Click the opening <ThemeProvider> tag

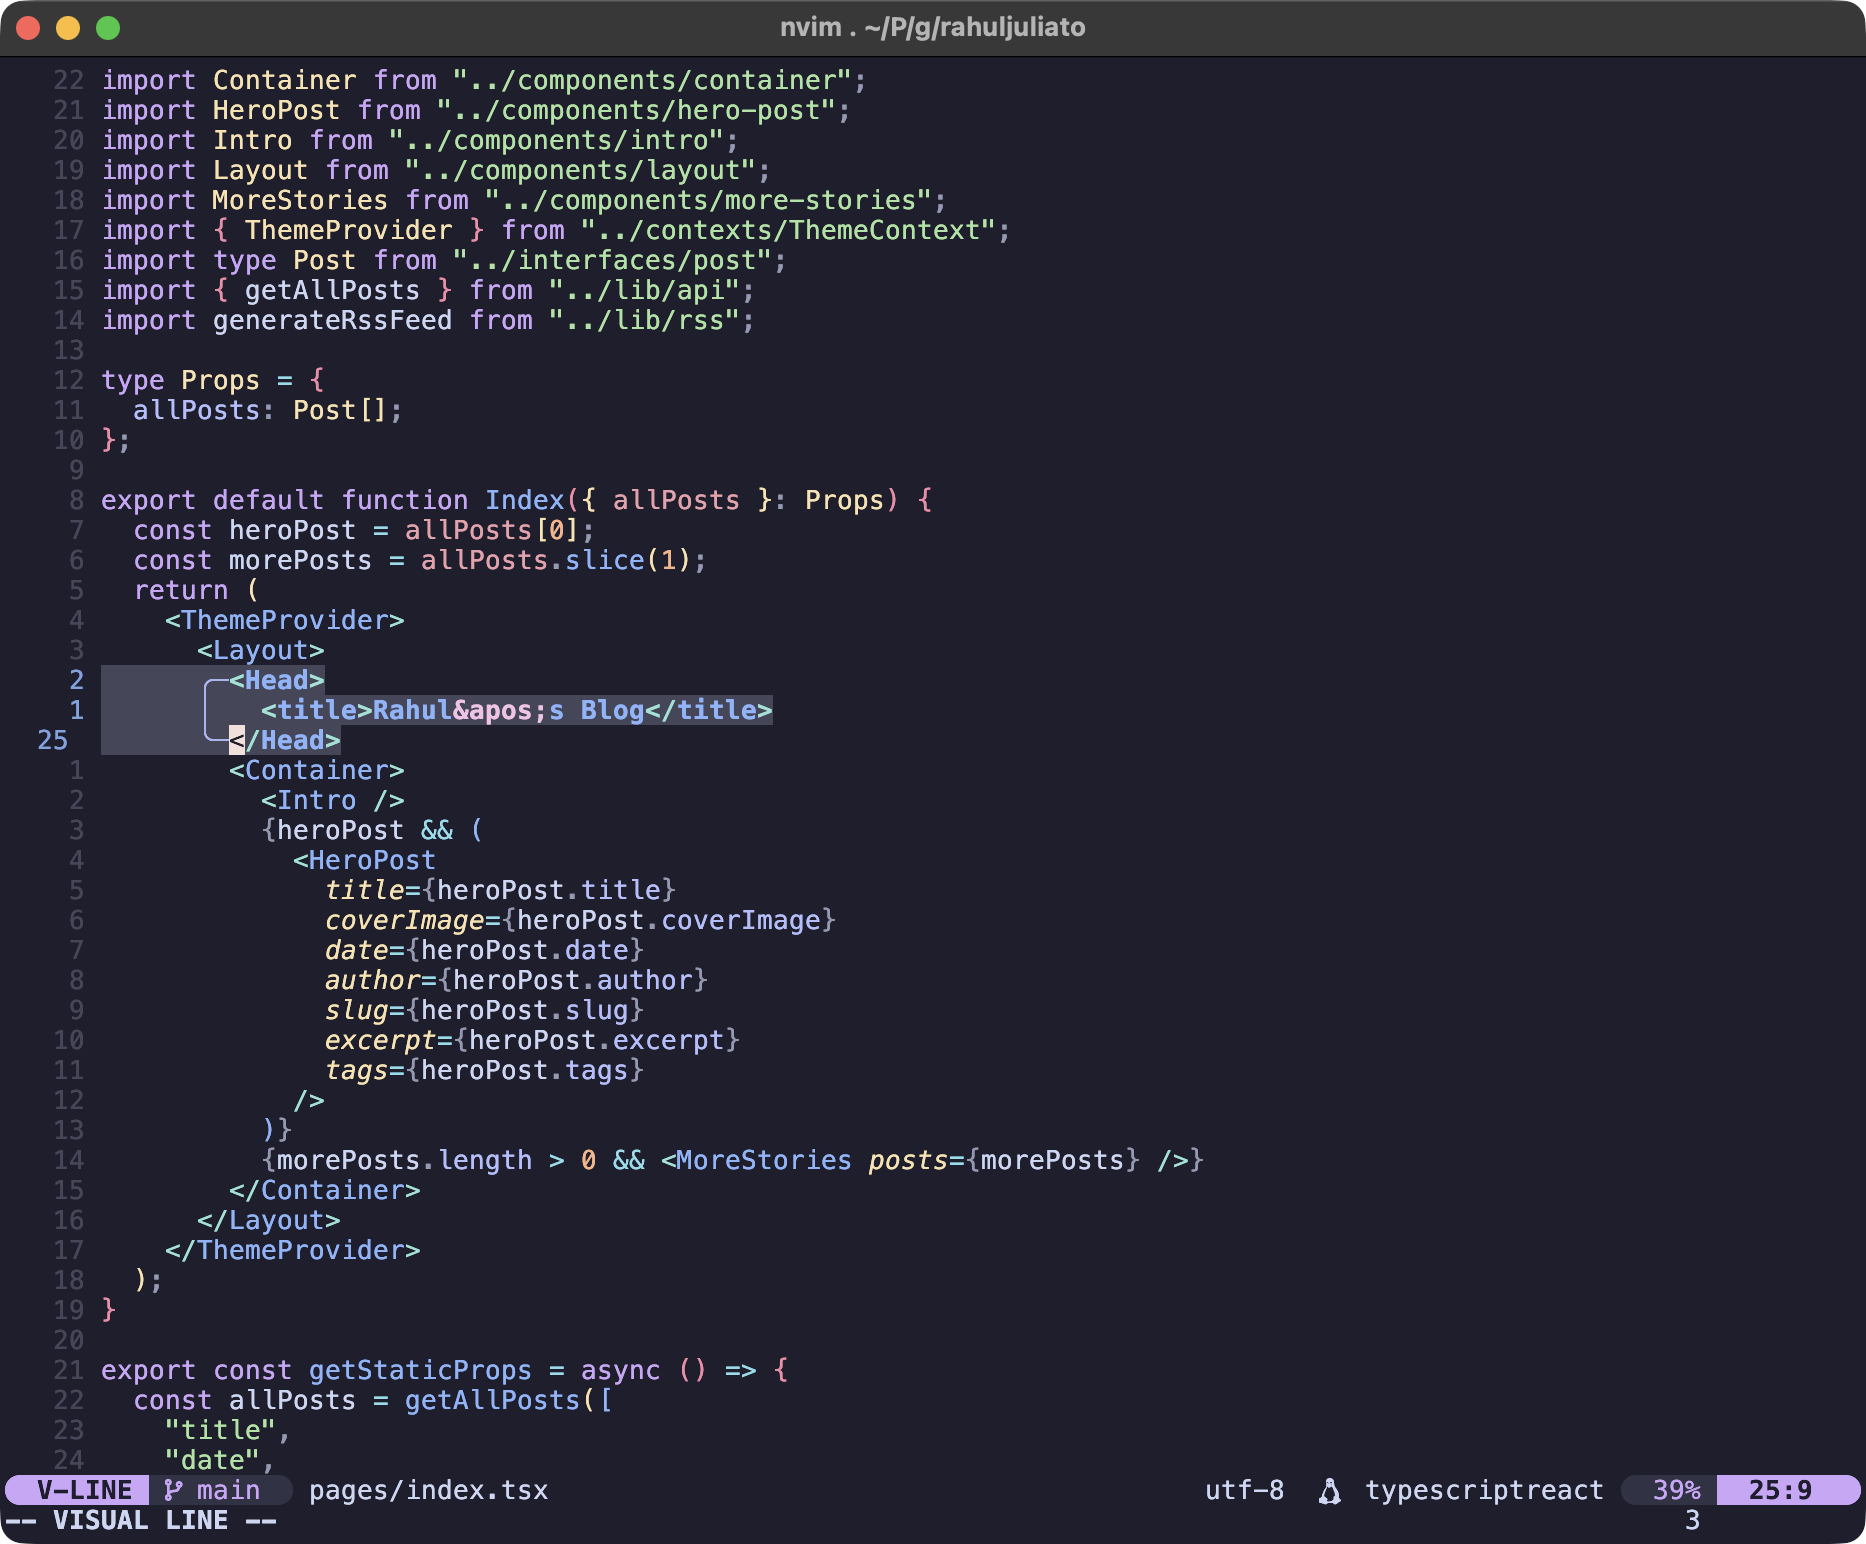[x=284, y=620]
